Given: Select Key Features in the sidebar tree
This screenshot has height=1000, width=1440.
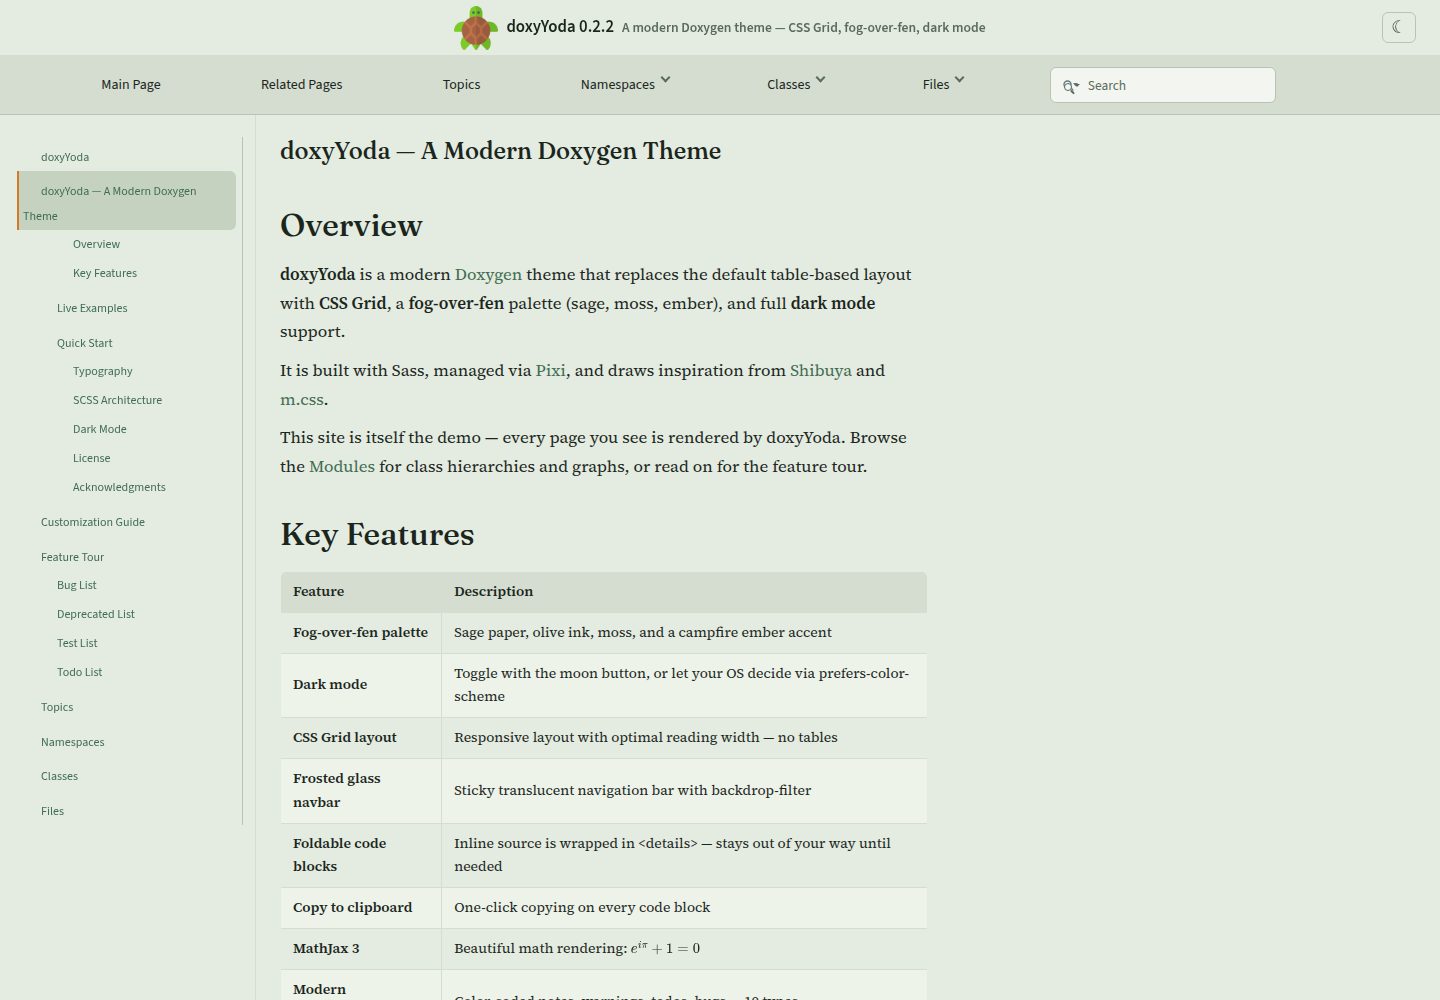Looking at the screenshot, I should tap(105, 273).
